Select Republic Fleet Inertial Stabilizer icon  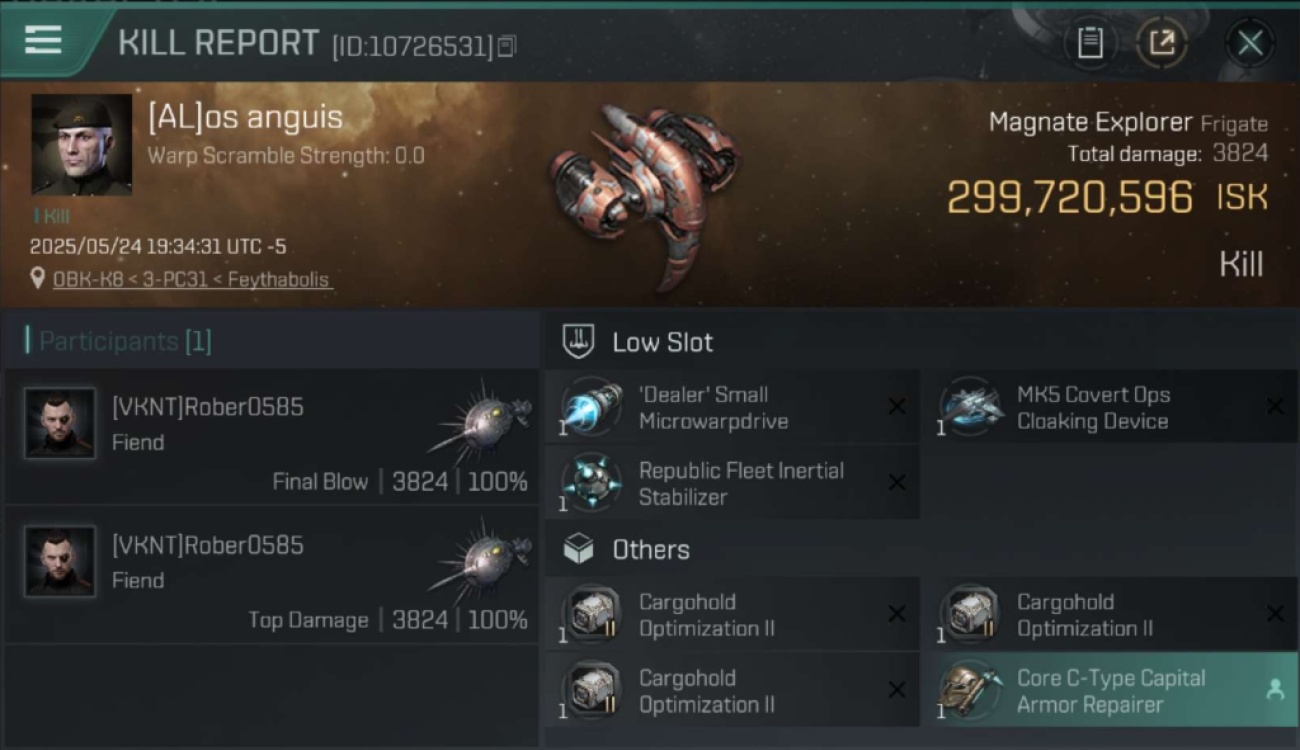coord(591,483)
